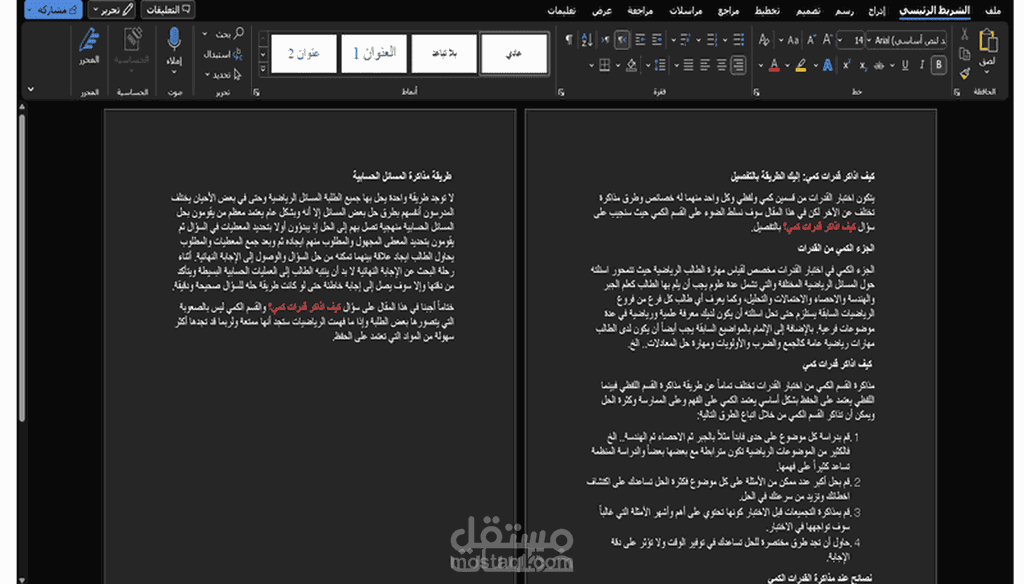The image size is (1024, 584).
Task: Select the العنوان 1 heading style thumbnail
Action: coord(373,54)
